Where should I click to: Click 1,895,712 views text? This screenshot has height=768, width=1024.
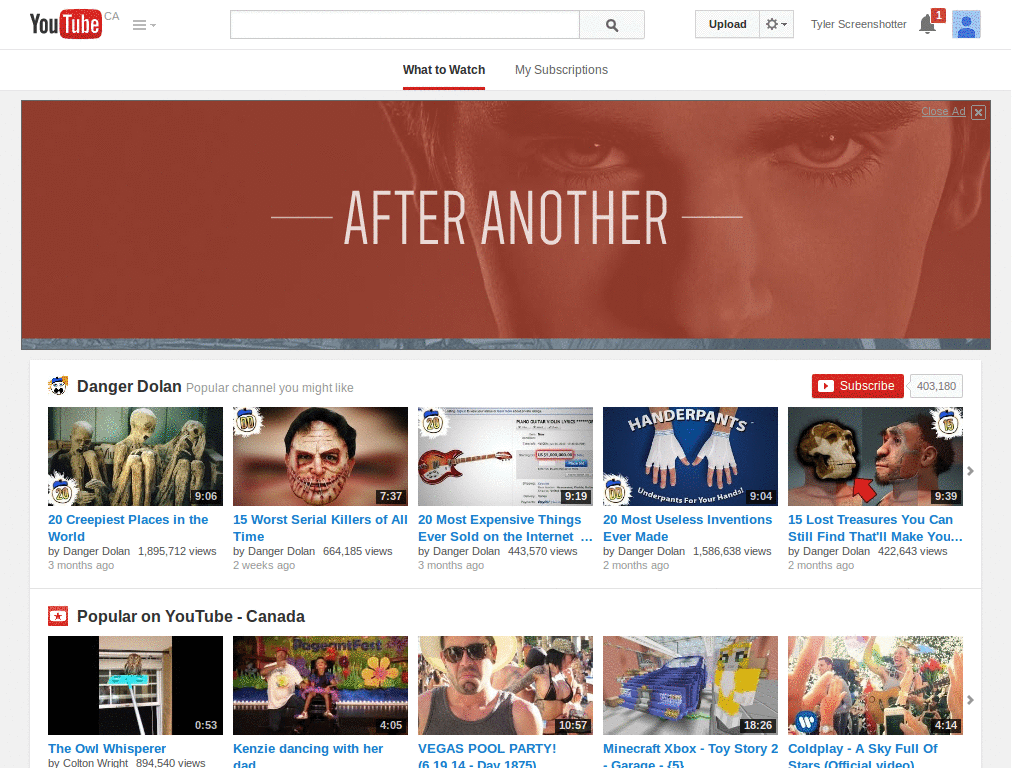[177, 551]
